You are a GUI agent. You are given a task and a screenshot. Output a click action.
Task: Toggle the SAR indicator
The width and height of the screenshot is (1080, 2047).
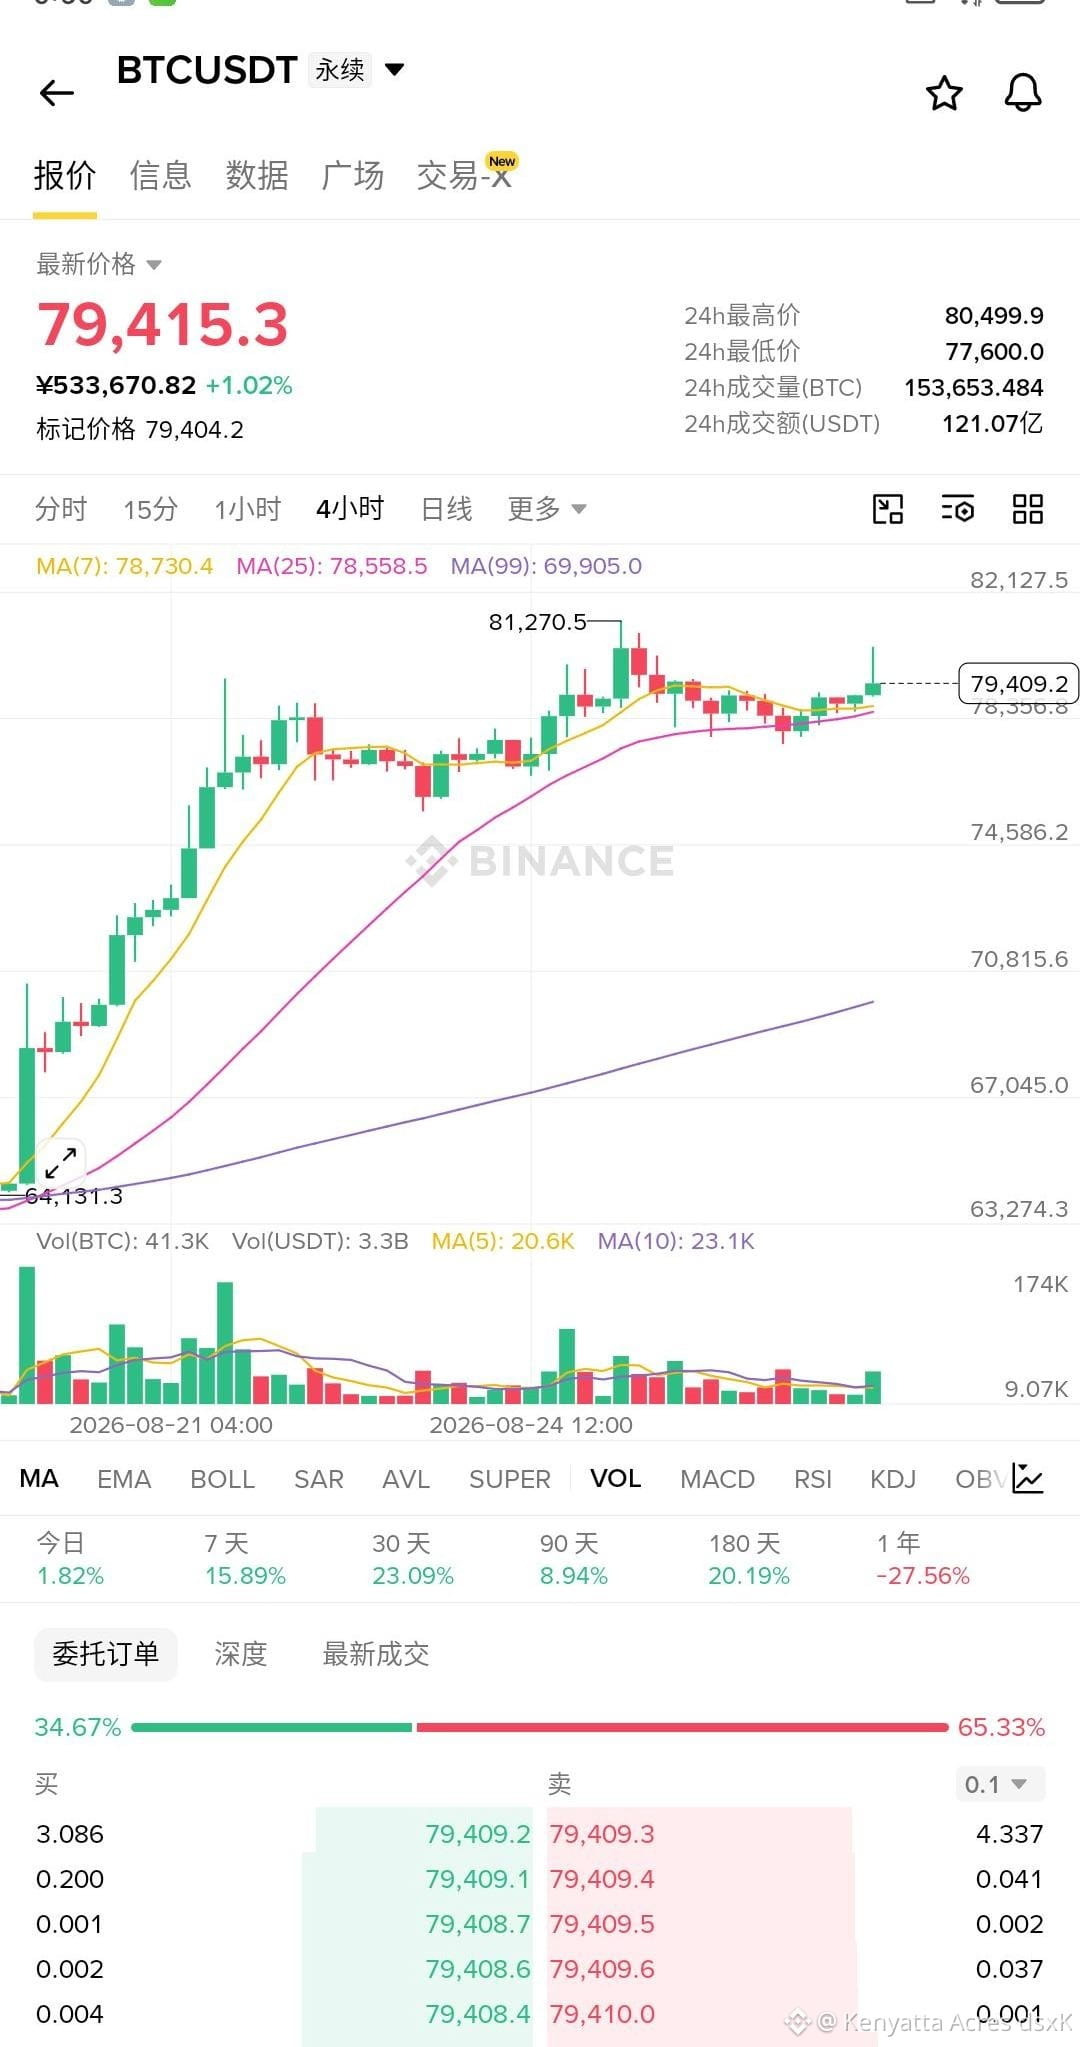pos(319,1478)
